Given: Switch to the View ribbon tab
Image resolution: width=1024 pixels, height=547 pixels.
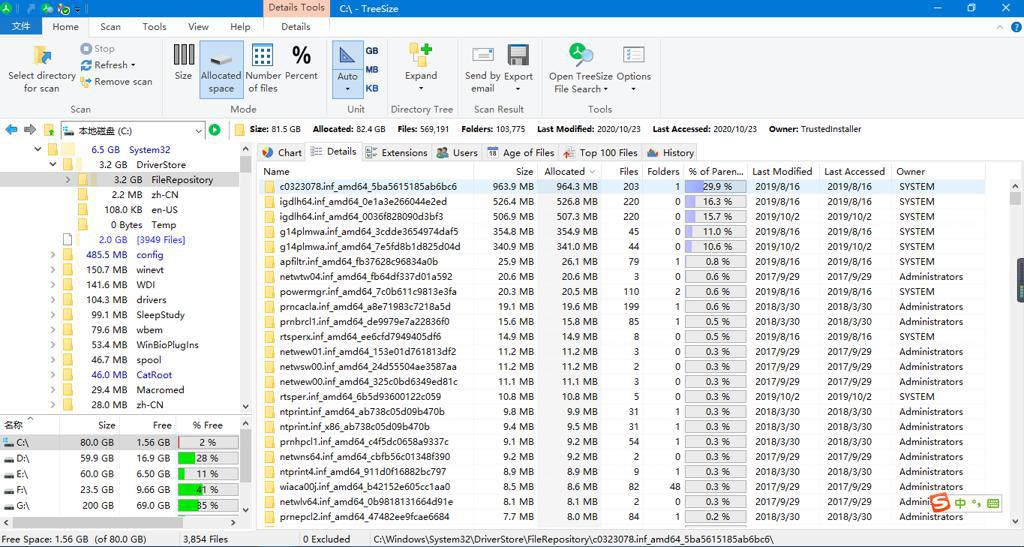Looking at the screenshot, I should tap(199, 27).
